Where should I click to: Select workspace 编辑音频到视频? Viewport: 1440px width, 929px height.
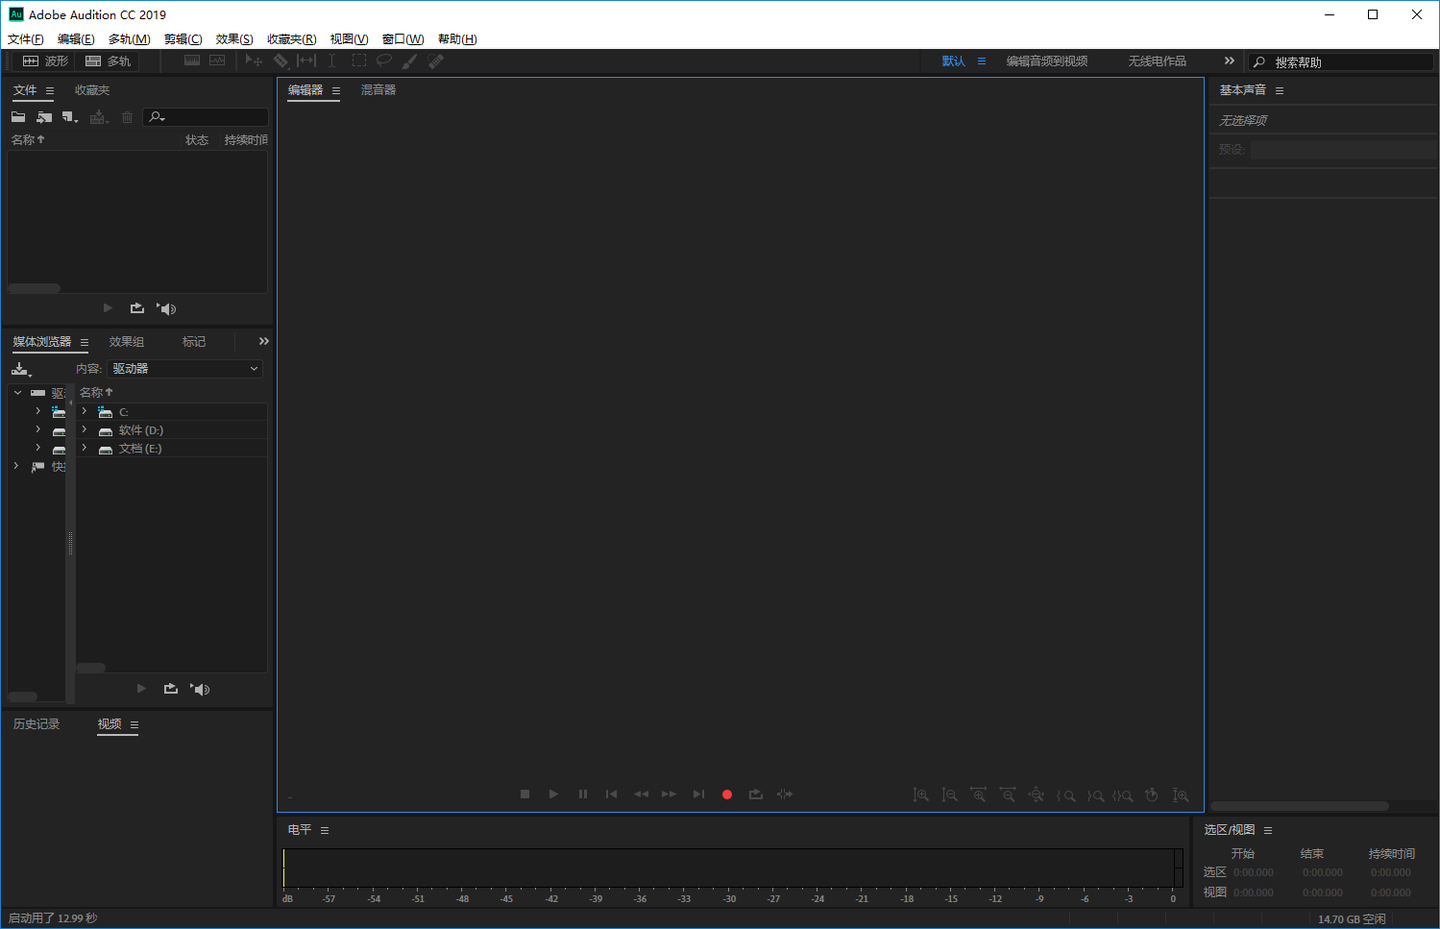[x=1047, y=61]
